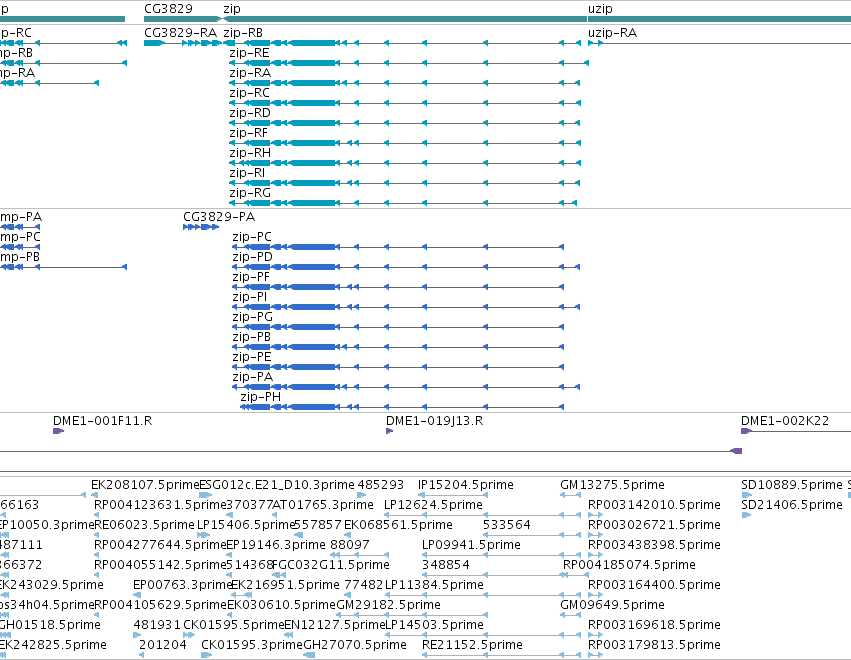
Task: Click the teal zip gene span bar
Action: tap(405, 19)
